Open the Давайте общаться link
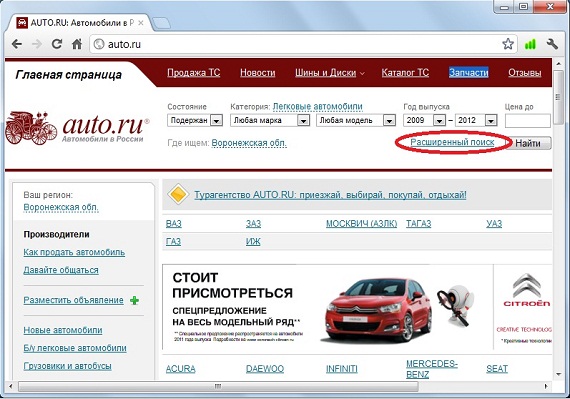The image size is (570, 399). click(61, 270)
